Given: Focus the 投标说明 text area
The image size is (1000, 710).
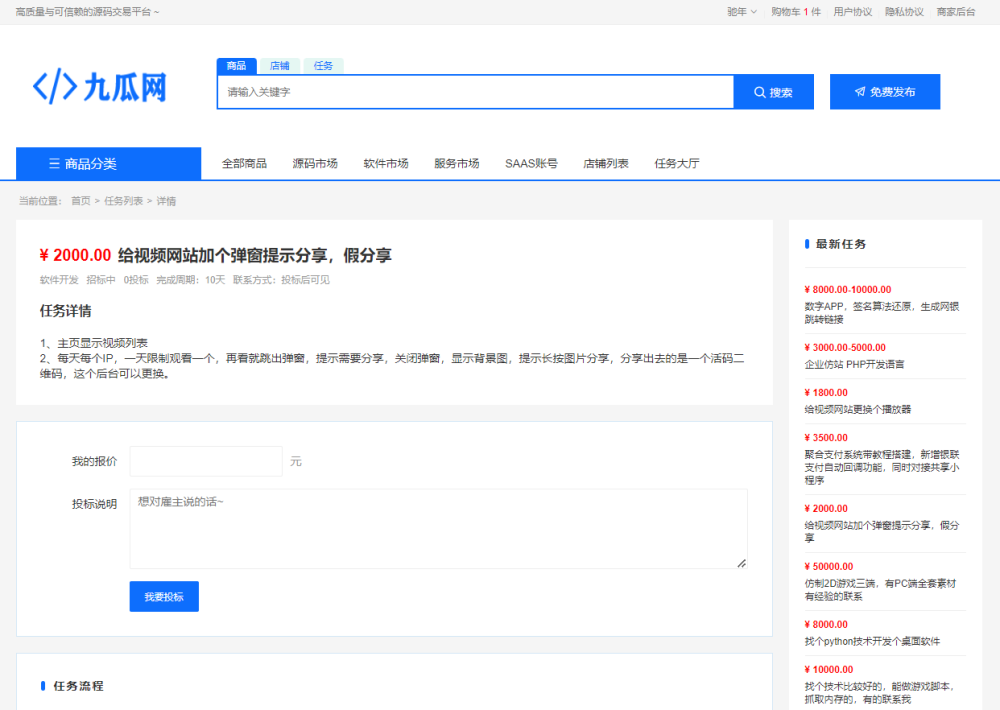Looking at the screenshot, I should (438, 529).
